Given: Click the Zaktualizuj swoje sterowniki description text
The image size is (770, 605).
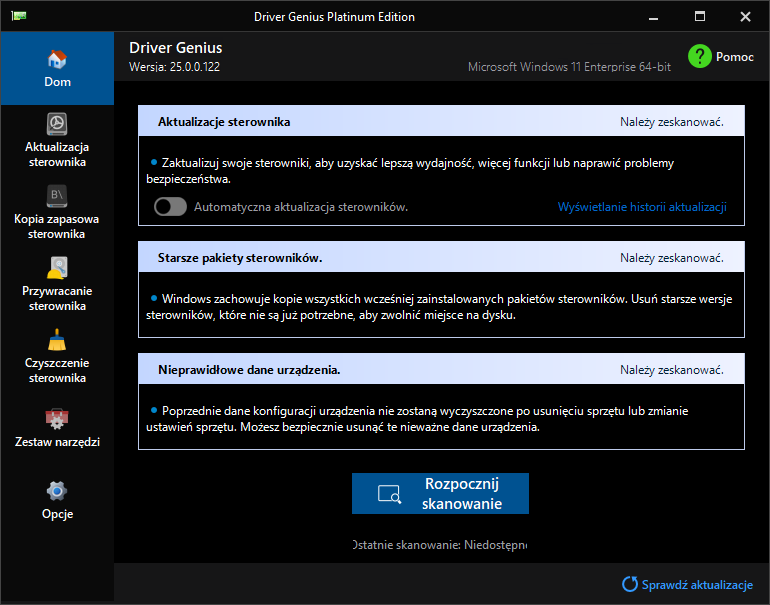Looking at the screenshot, I should 410,171.
